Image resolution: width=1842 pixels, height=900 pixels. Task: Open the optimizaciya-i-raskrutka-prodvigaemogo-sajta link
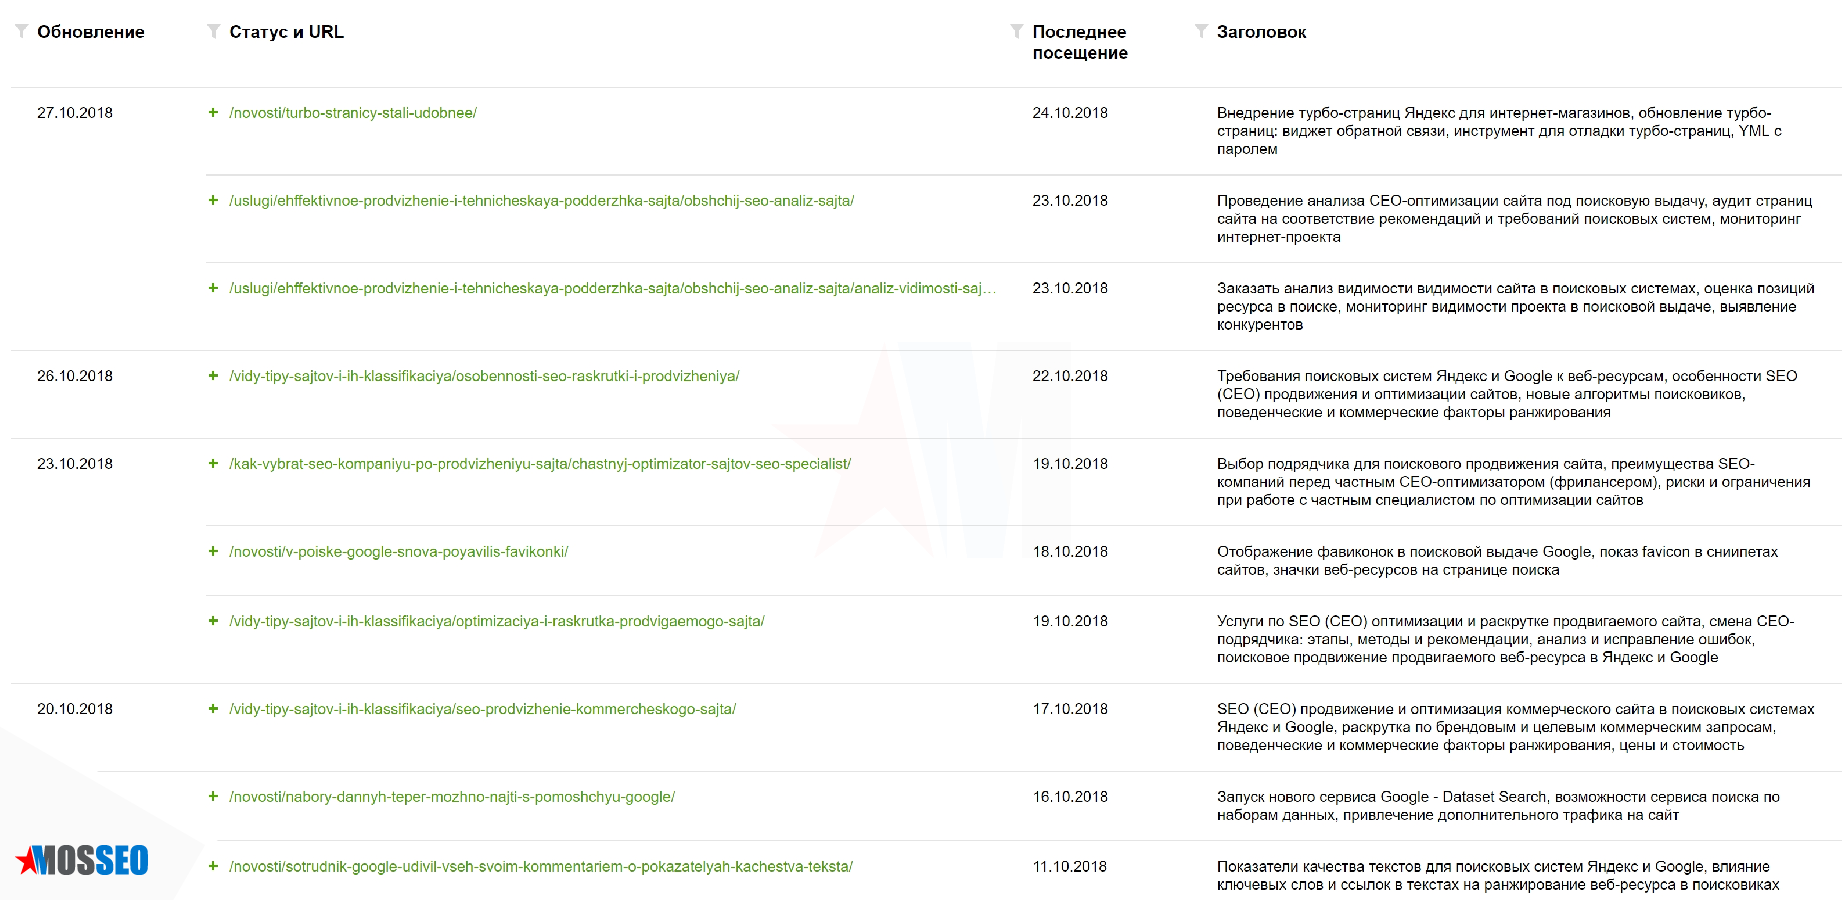tap(496, 621)
